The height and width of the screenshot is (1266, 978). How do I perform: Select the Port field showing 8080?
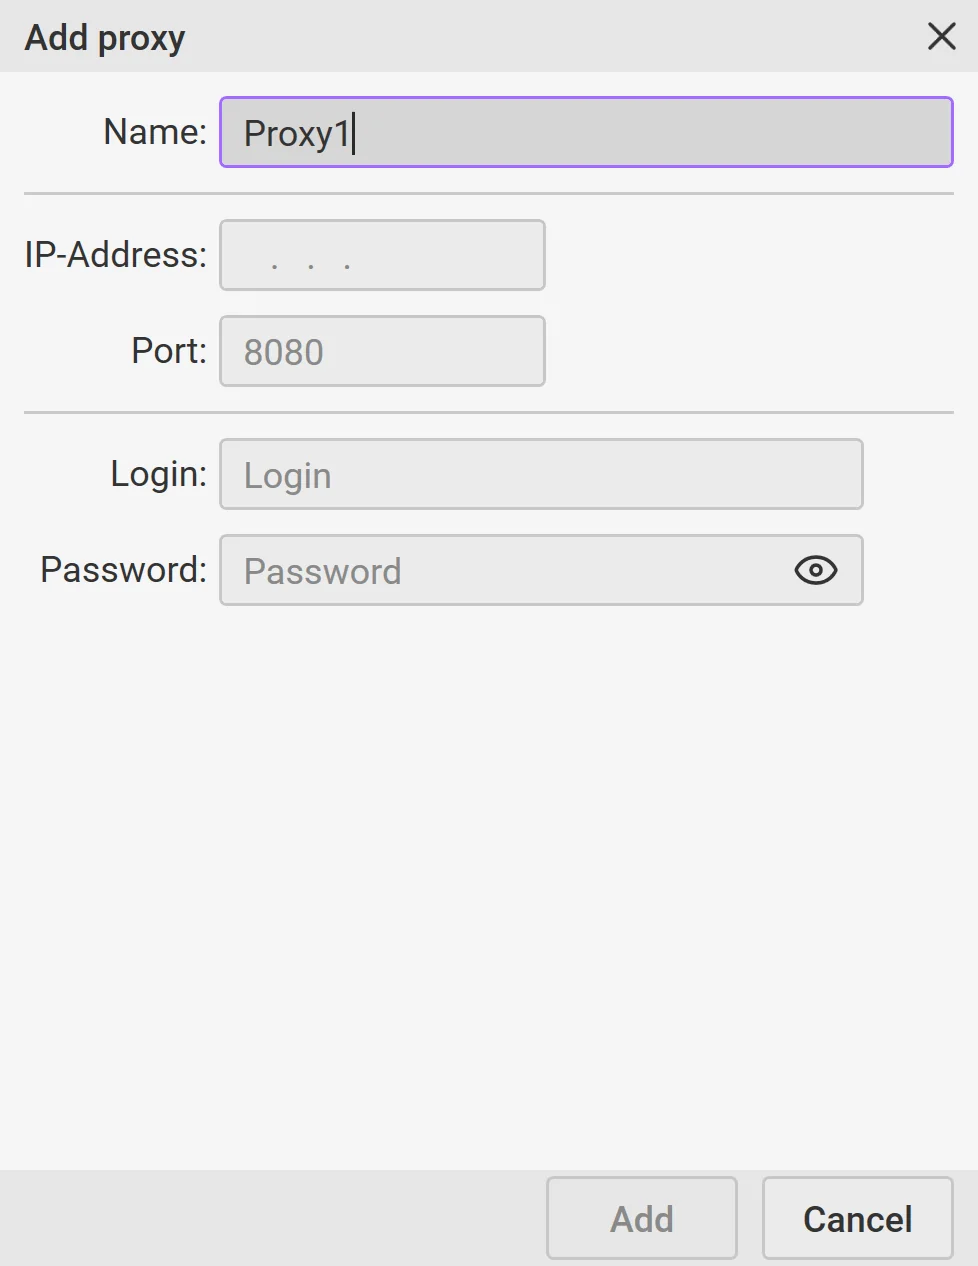click(x=382, y=351)
